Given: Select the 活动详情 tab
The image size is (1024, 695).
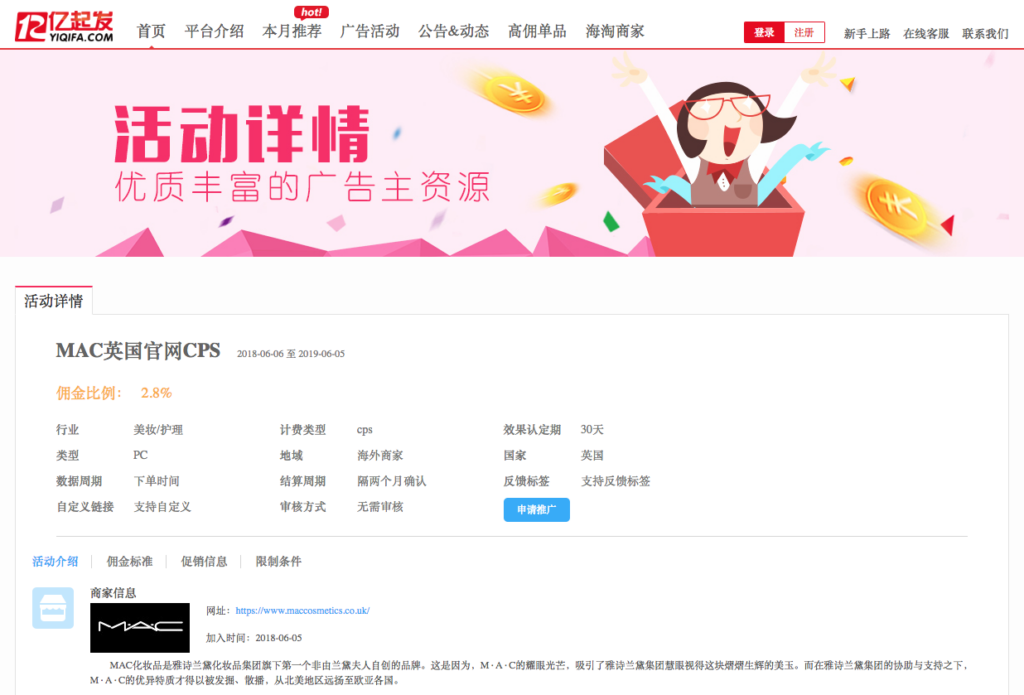Looking at the screenshot, I should (54, 300).
